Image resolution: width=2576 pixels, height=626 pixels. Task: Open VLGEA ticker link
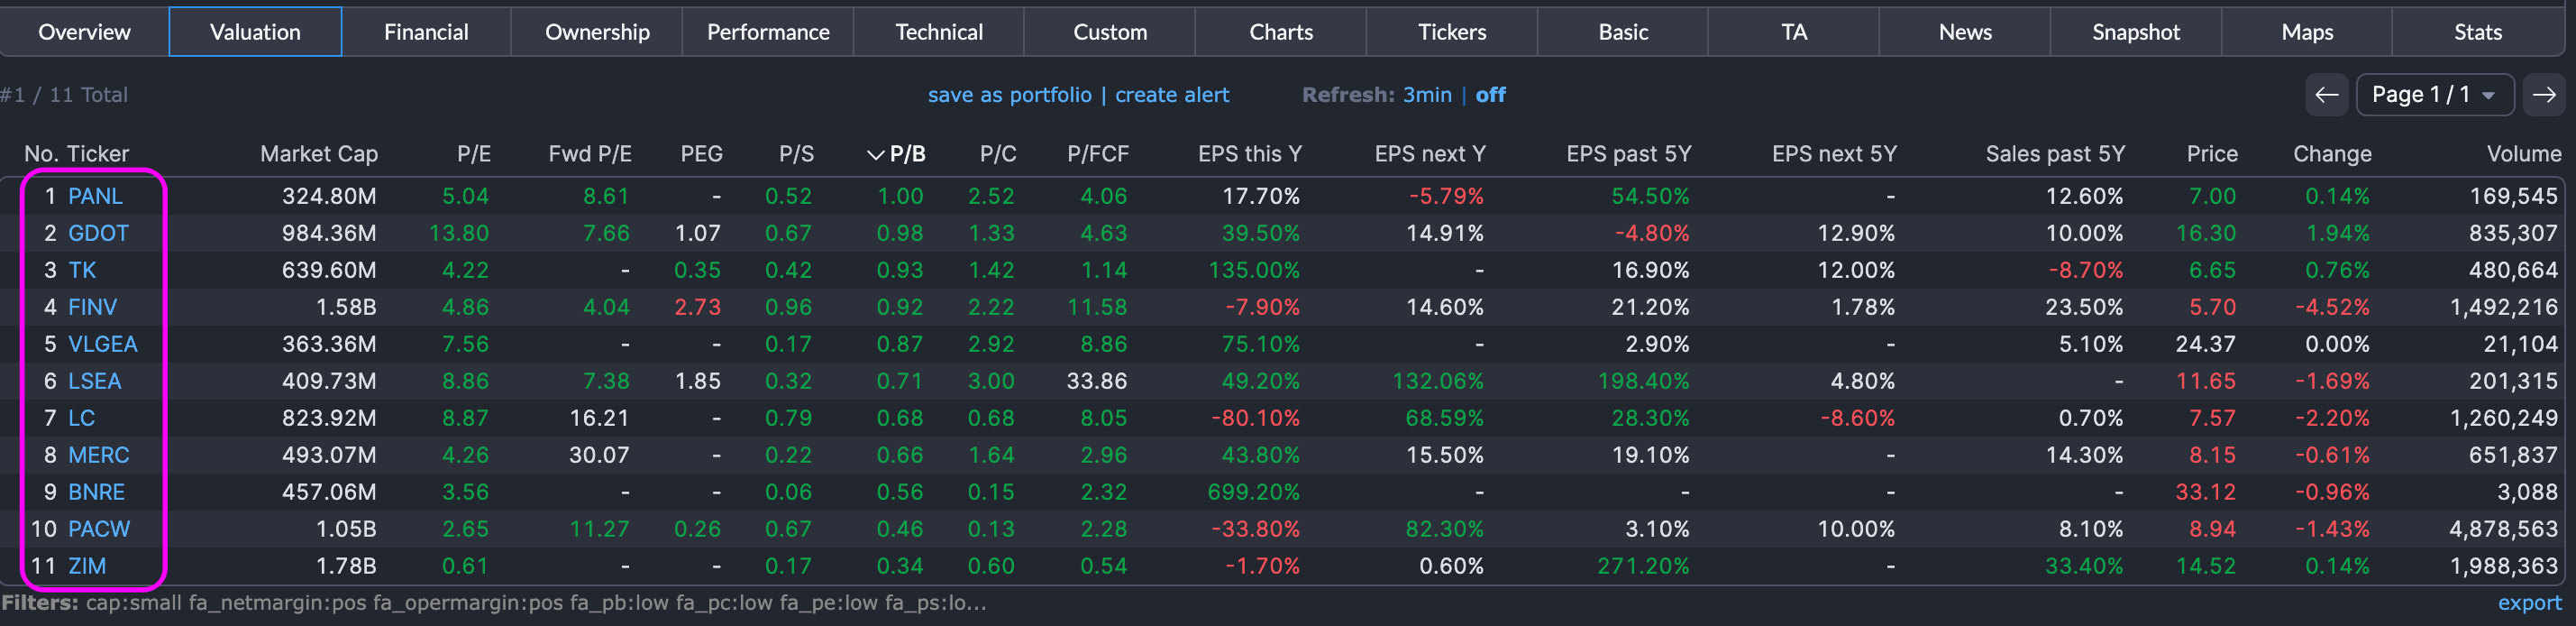tap(102, 344)
